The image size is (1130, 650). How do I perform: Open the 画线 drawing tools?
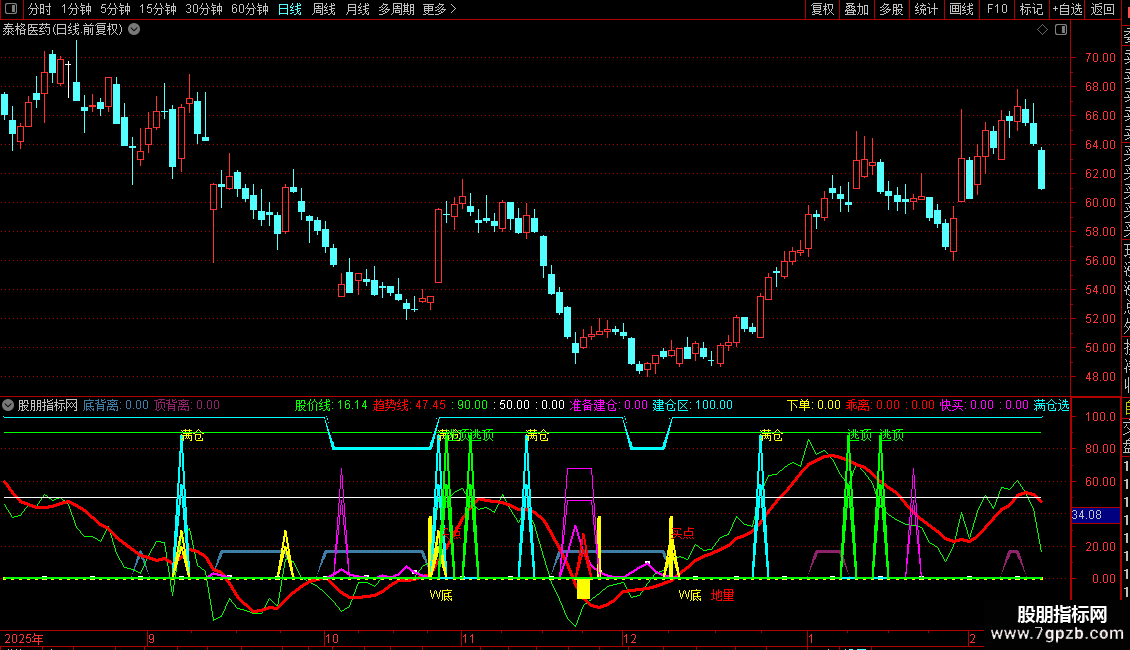961,9
